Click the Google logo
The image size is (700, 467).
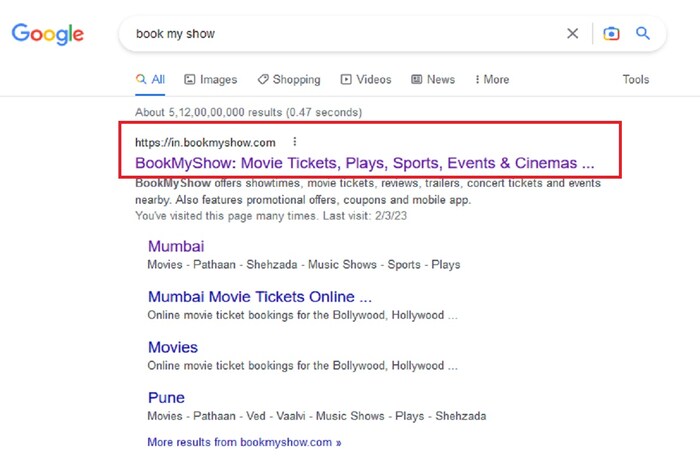point(48,34)
